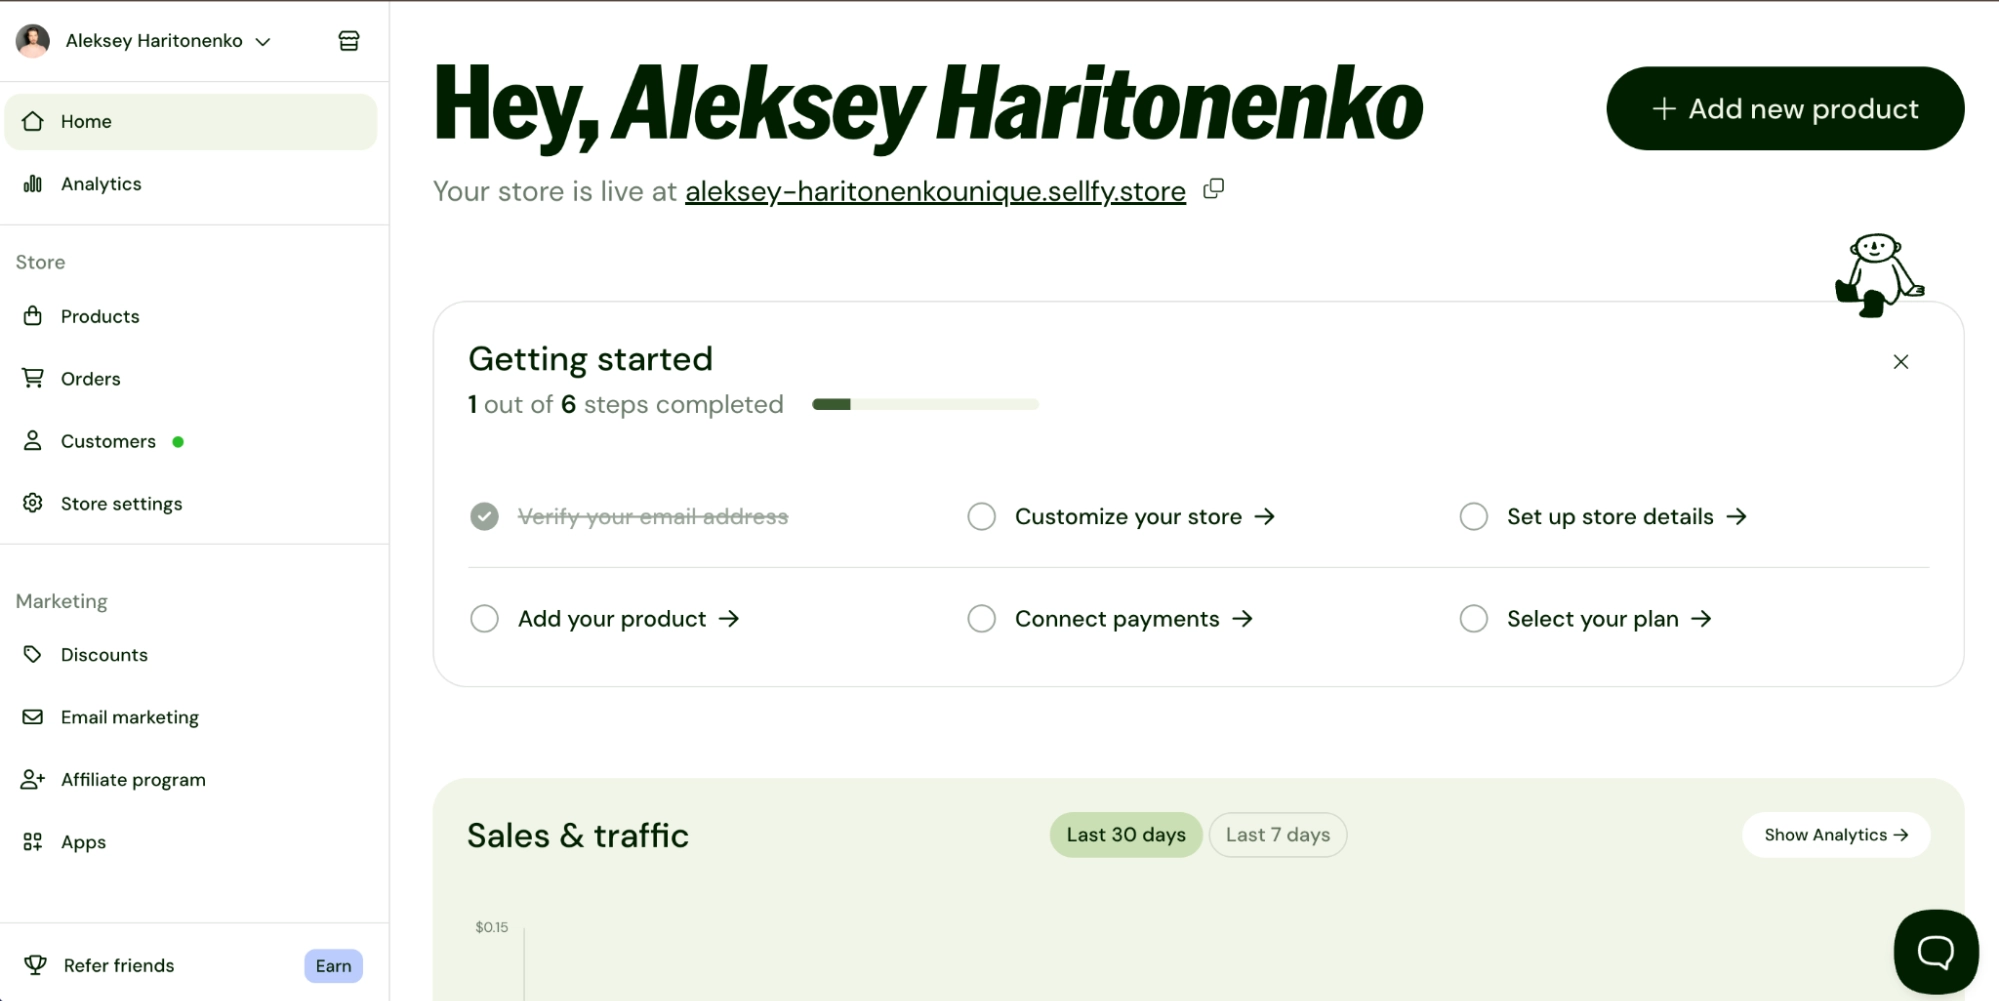Viewport: 1999px width, 1002px height.
Task: Open the live chat support bubble
Action: point(1935,951)
